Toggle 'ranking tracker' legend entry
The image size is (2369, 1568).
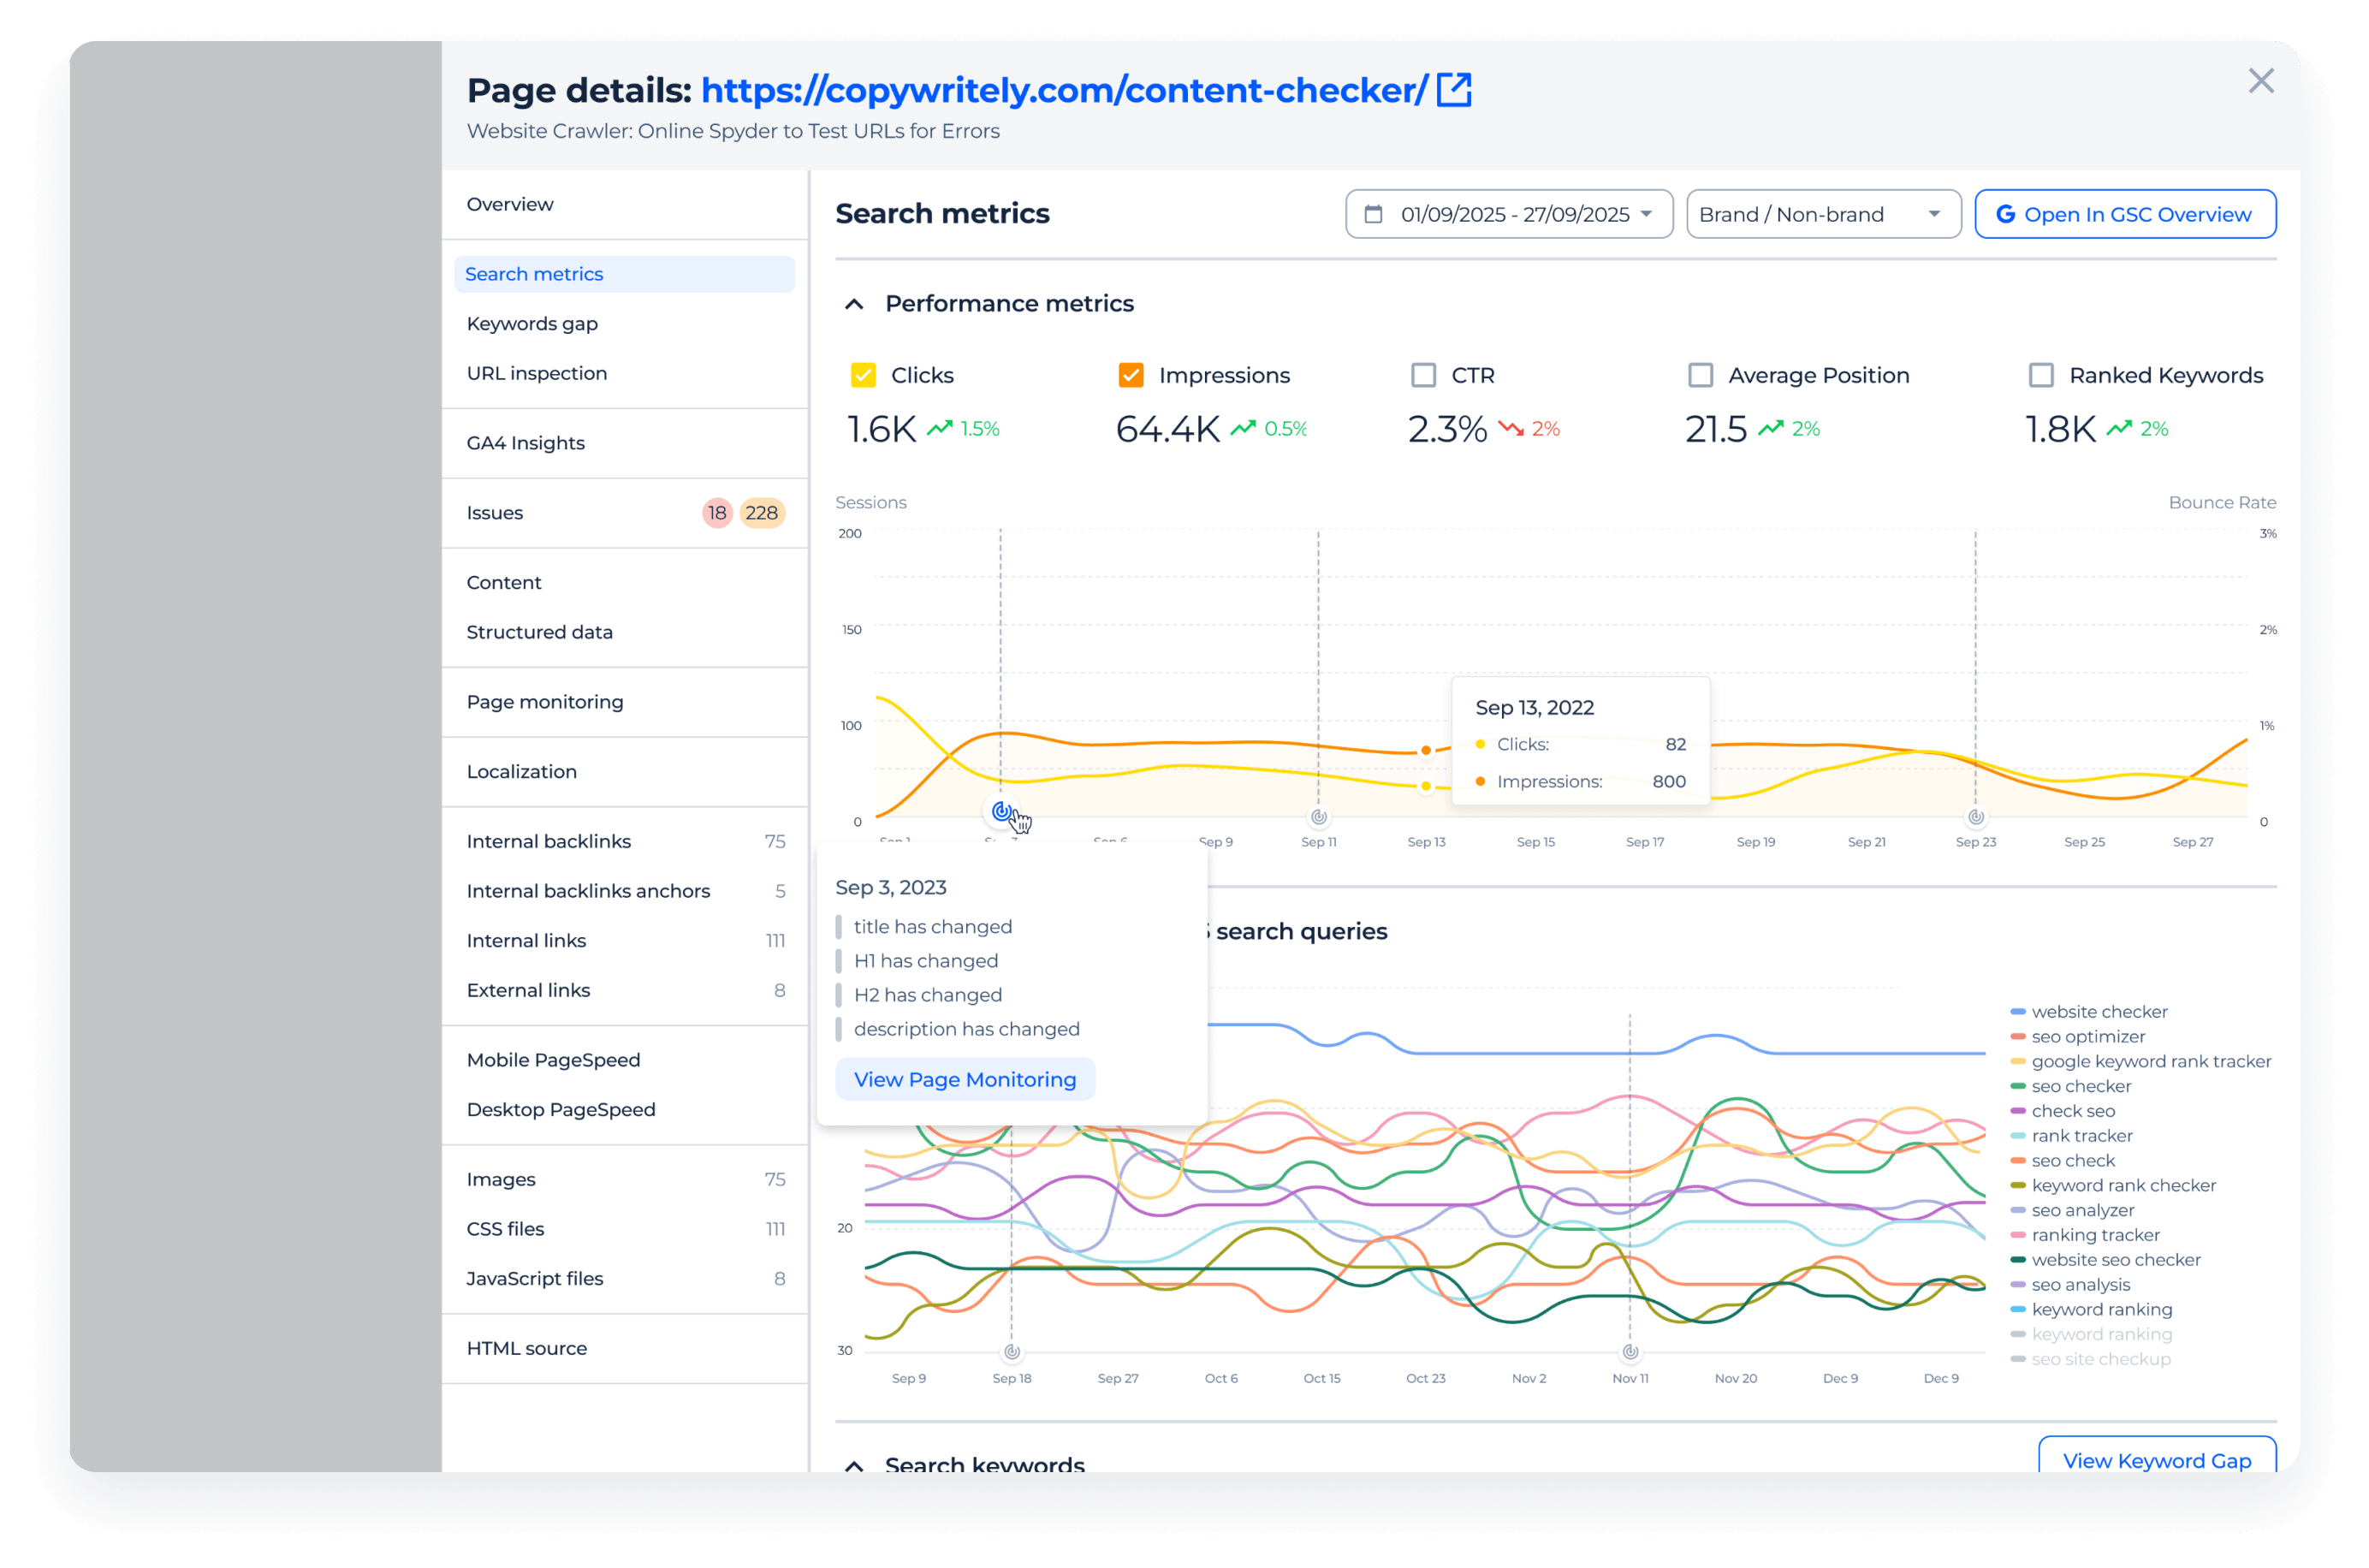click(x=2084, y=1236)
